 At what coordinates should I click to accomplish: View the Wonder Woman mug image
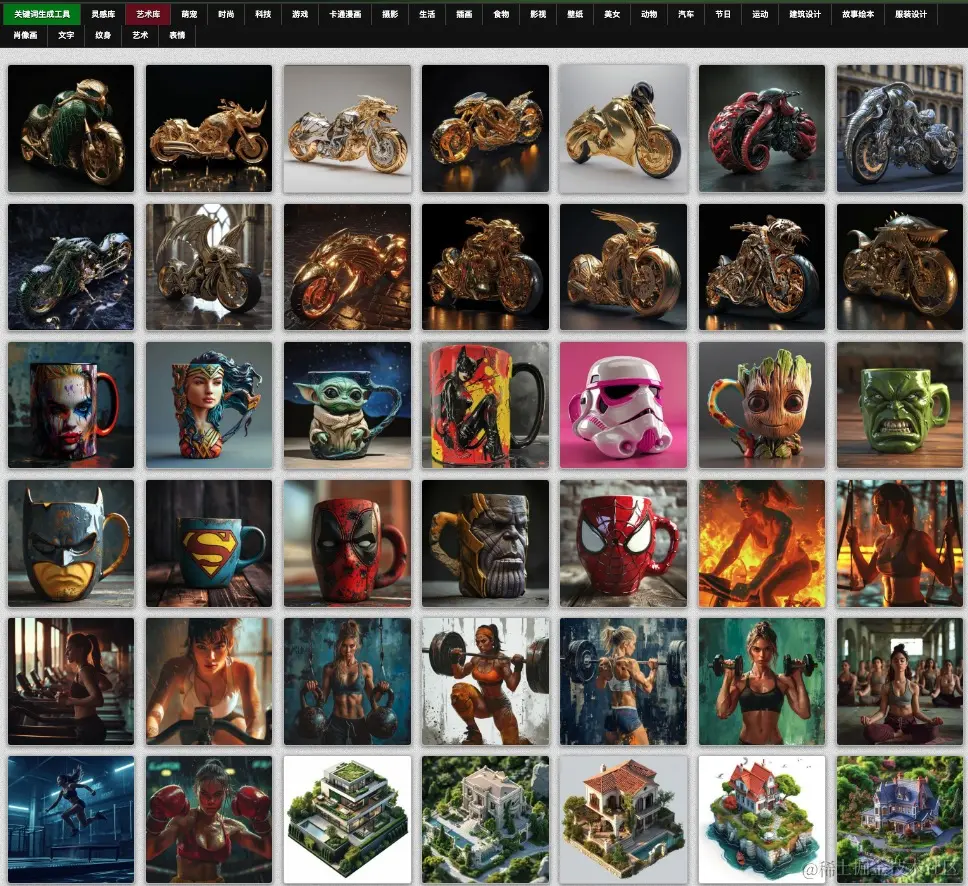tap(209, 405)
